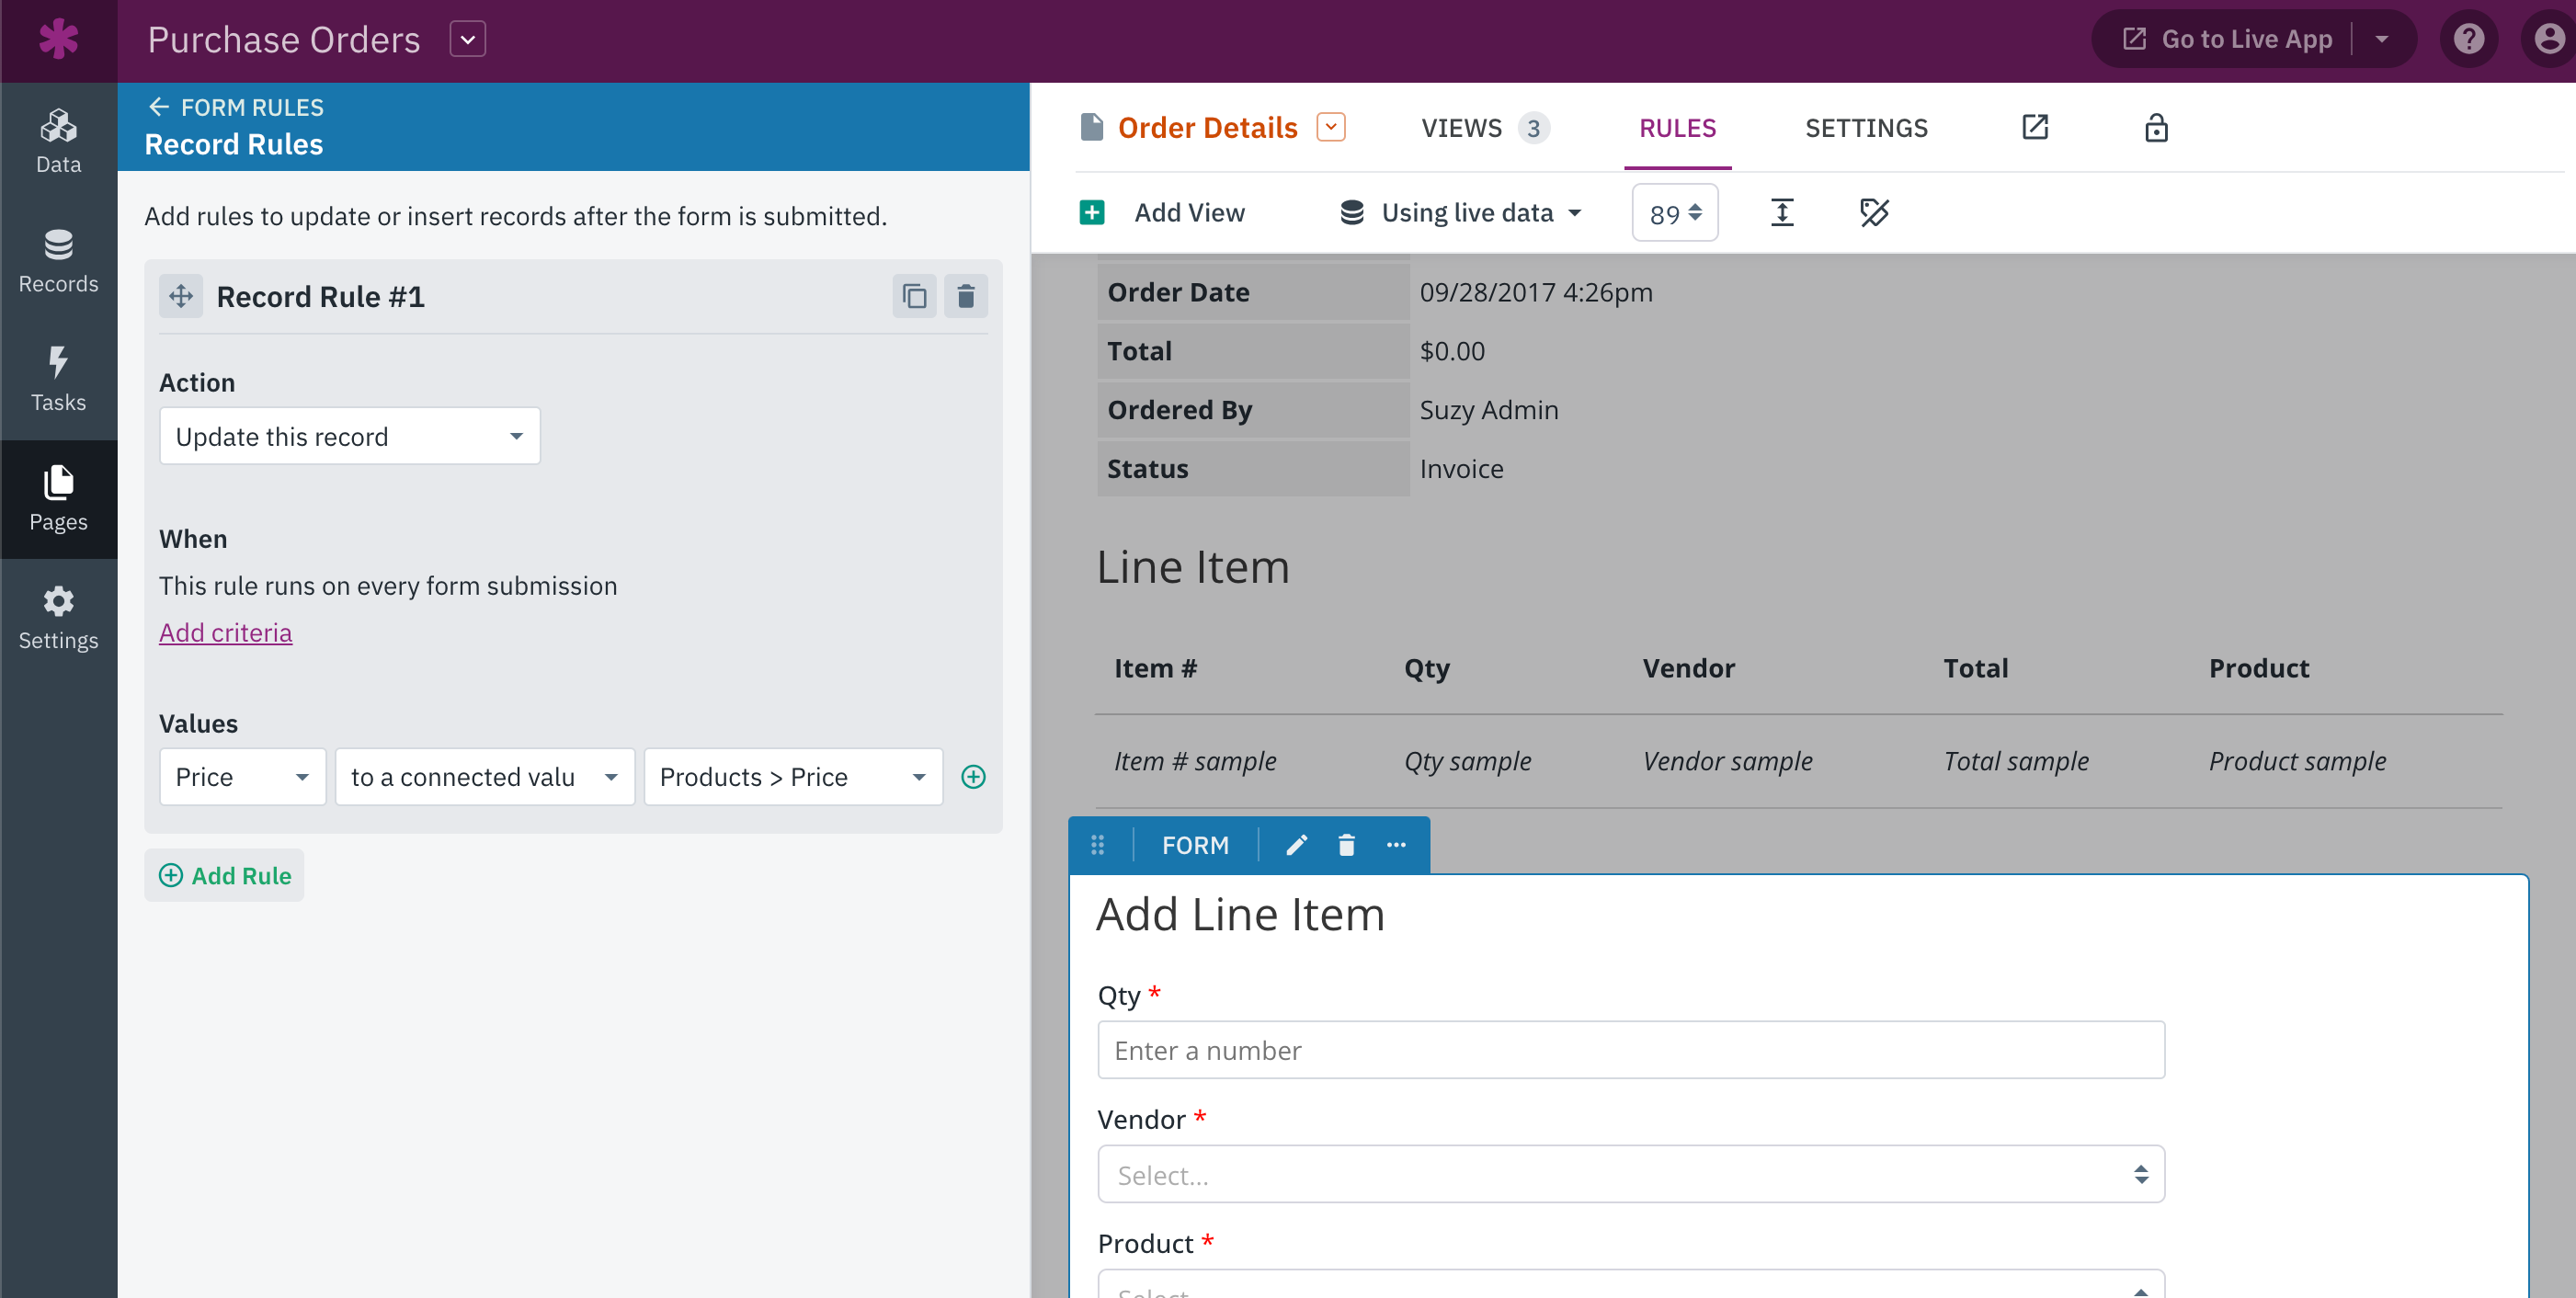Click the edit pencil icon on FORM toolbar
The height and width of the screenshot is (1298, 2576).
pos(1296,845)
